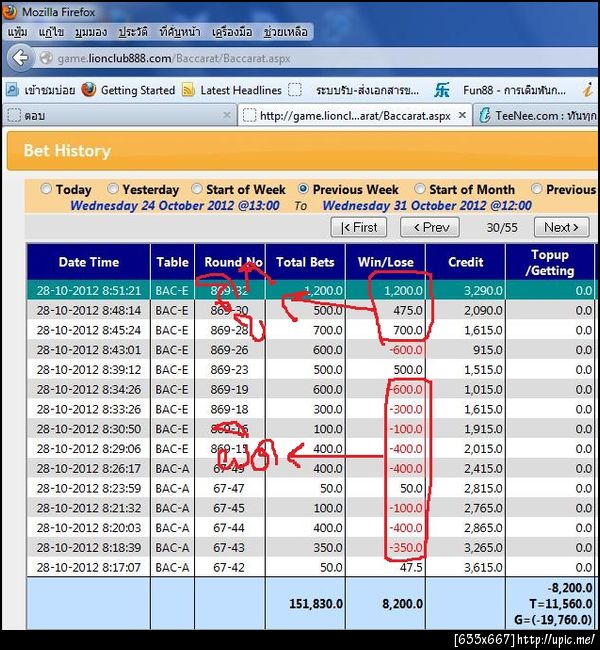Click the Table column header
This screenshot has height=650, width=600.
coord(172,262)
